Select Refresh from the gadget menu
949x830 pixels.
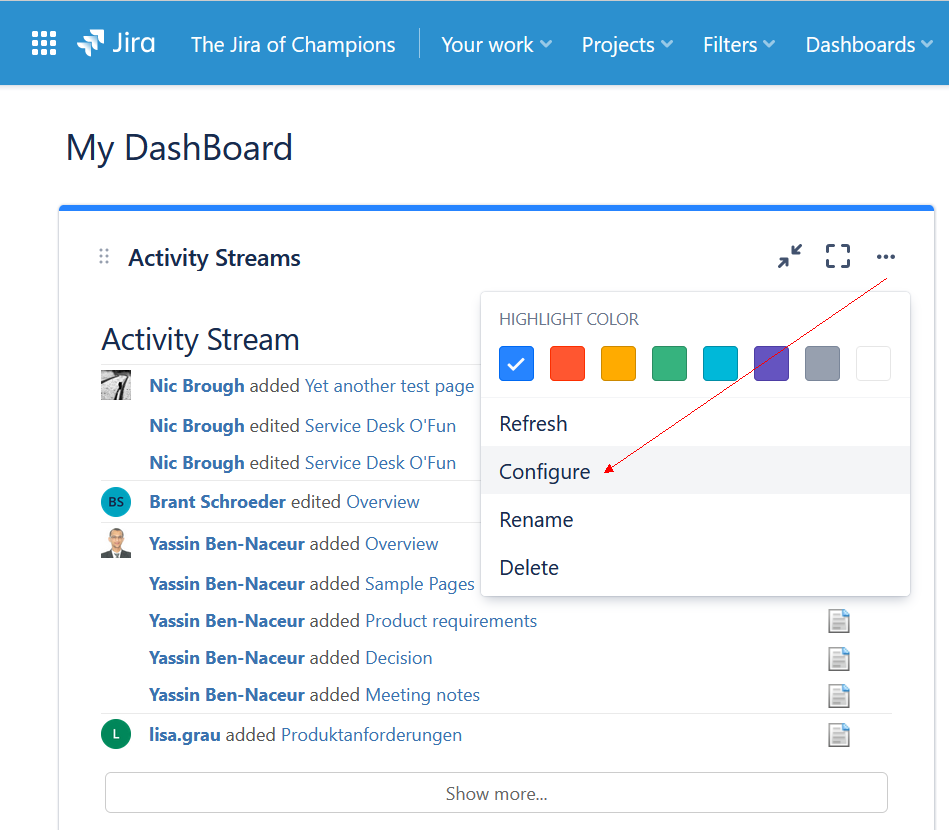[x=695, y=424]
